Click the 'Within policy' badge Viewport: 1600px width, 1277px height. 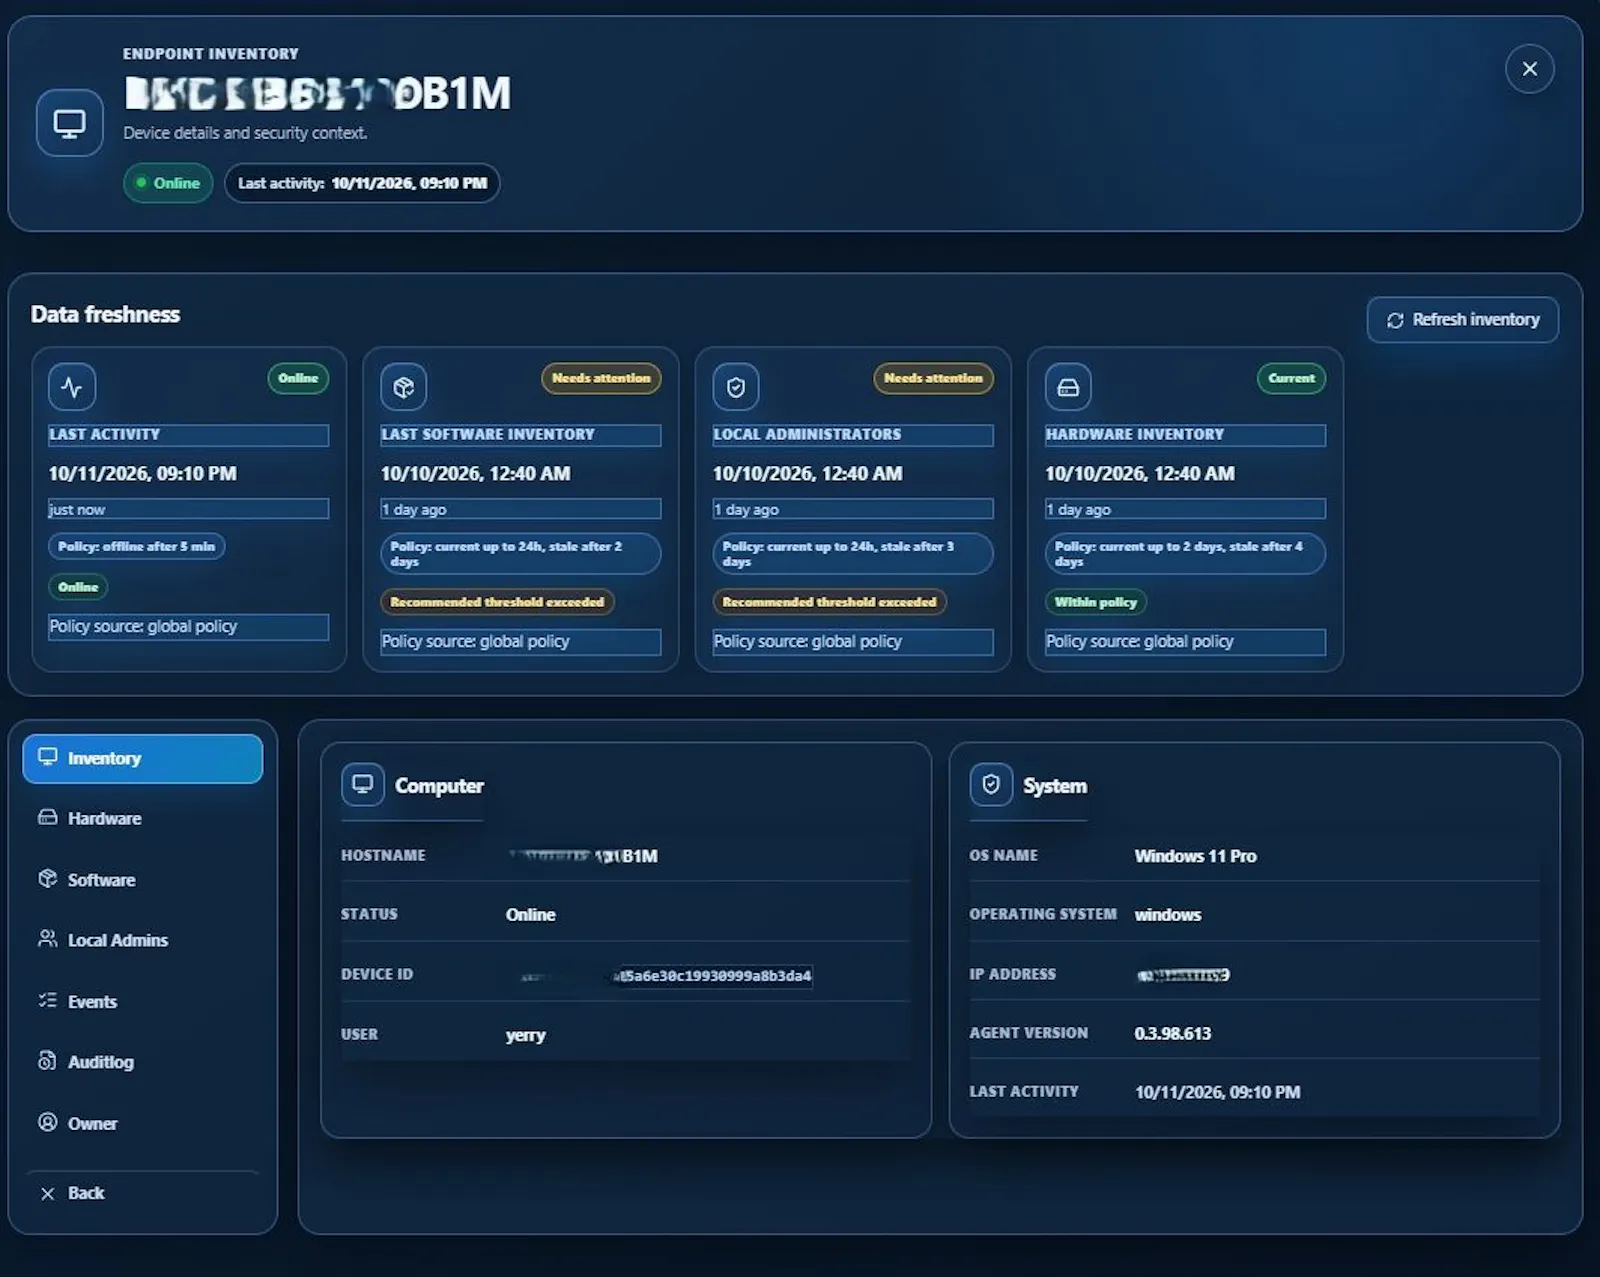coord(1096,602)
